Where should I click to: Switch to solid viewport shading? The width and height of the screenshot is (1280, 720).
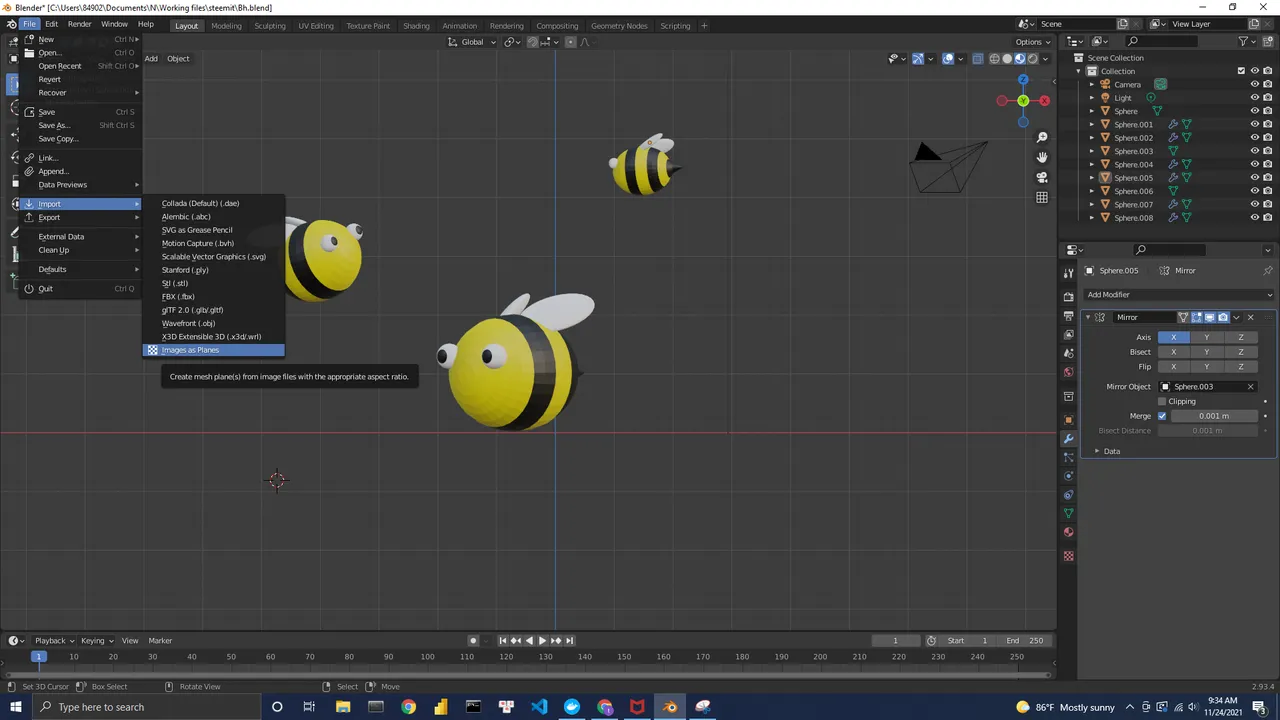point(1007,58)
